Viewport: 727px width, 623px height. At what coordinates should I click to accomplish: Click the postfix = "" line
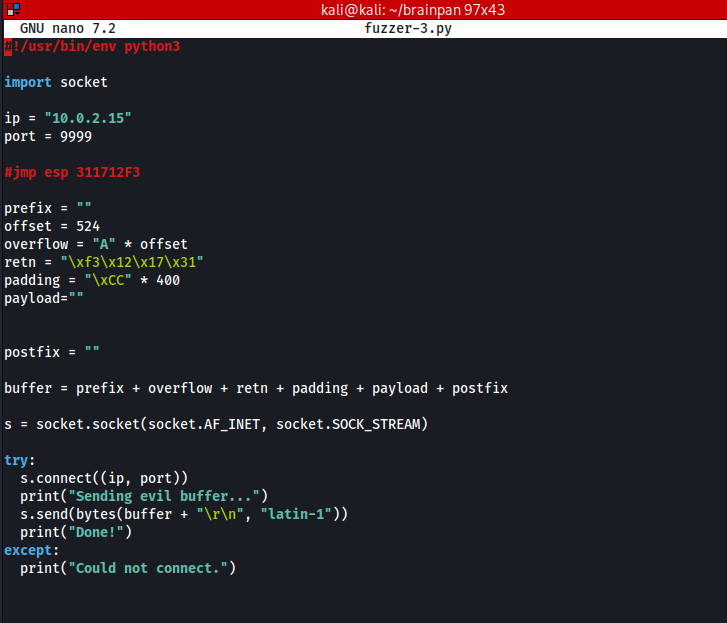point(51,352)
